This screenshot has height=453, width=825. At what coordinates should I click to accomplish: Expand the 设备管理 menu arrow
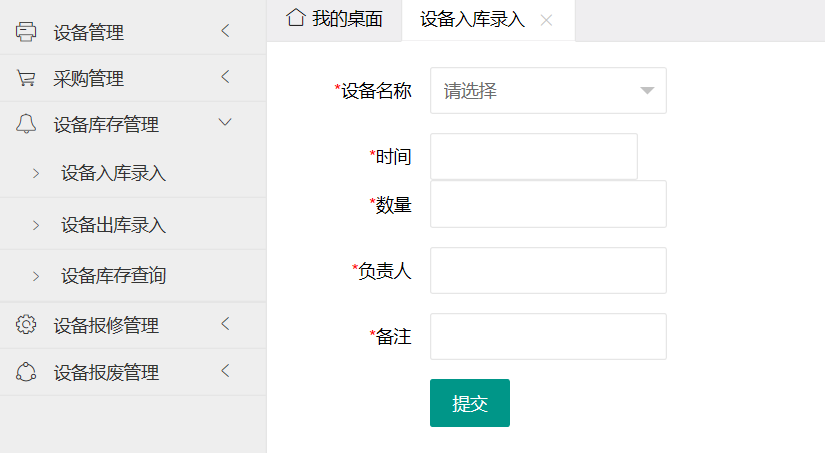(x=225, y=31)
